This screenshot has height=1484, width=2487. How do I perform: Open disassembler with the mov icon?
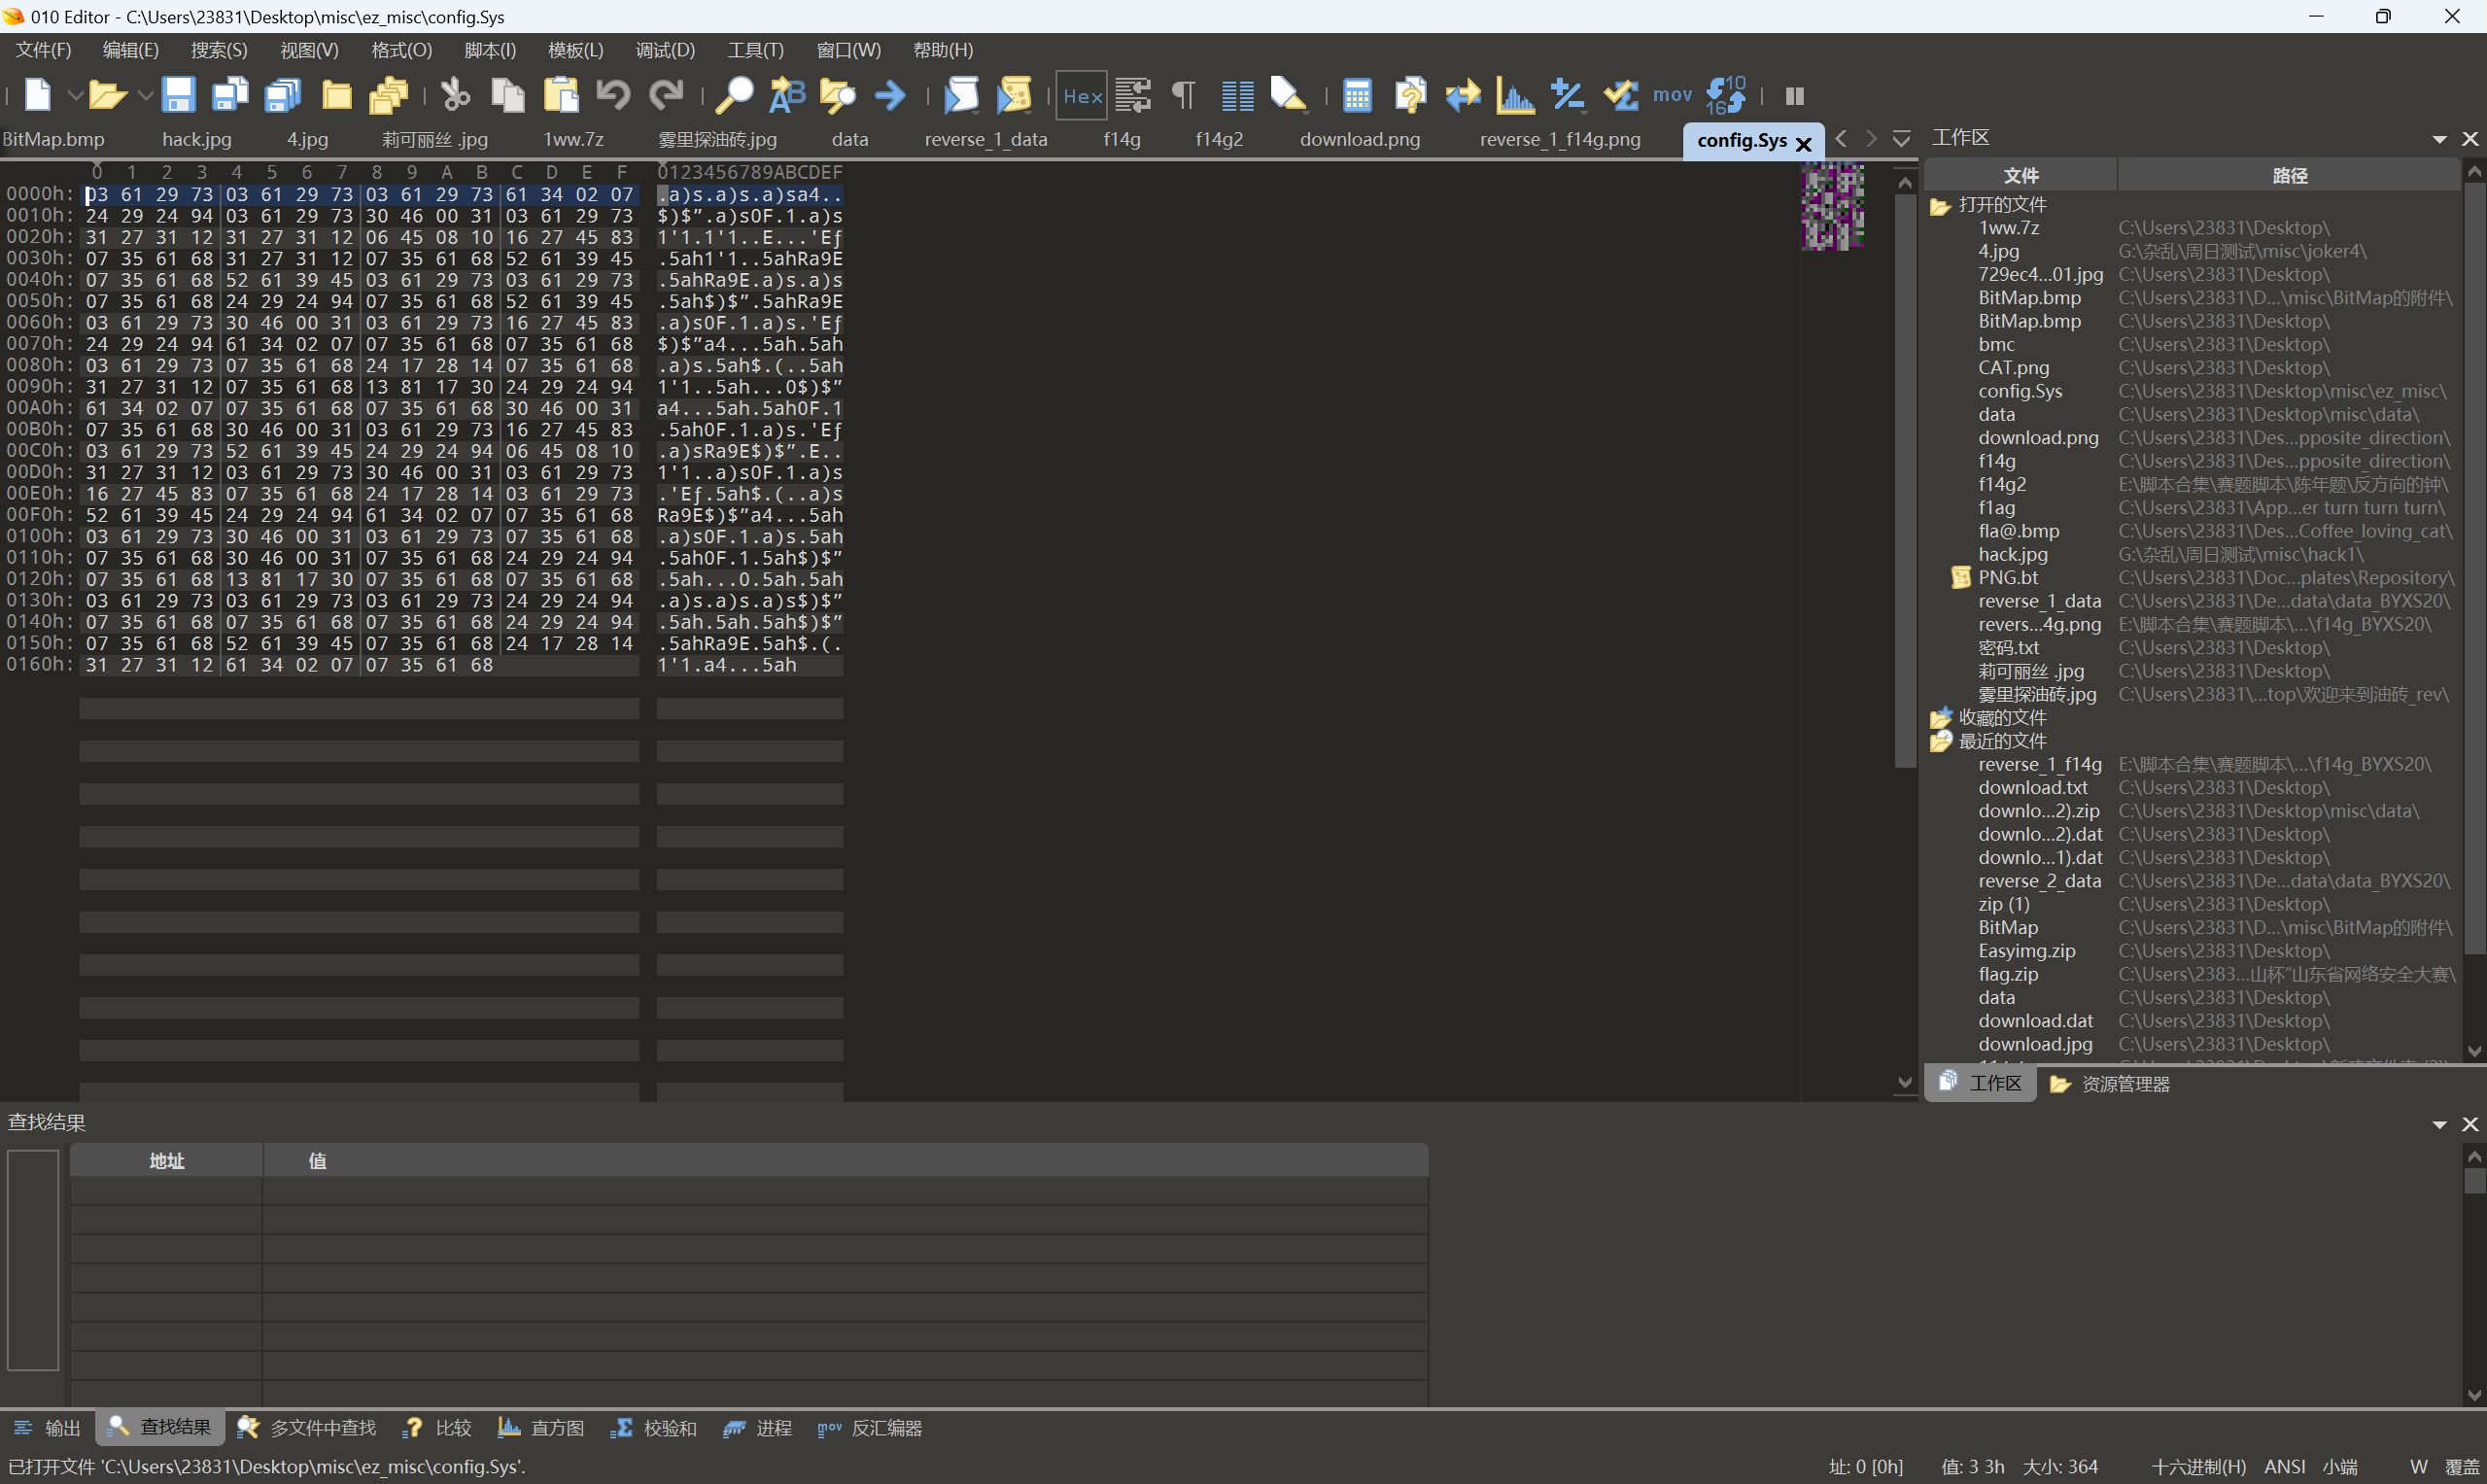(1672, 95)
